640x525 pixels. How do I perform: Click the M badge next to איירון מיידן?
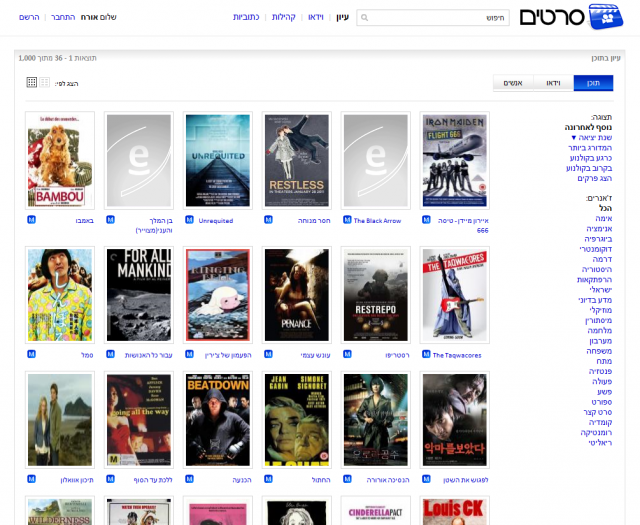pos(426,220)
